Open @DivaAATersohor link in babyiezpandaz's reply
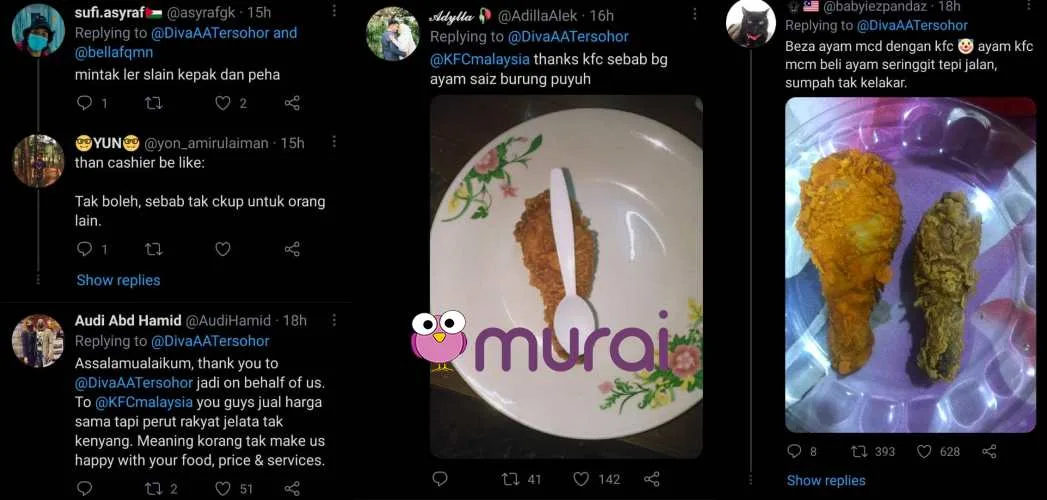Screen dimensions: 1047x500 click(911, 25)
